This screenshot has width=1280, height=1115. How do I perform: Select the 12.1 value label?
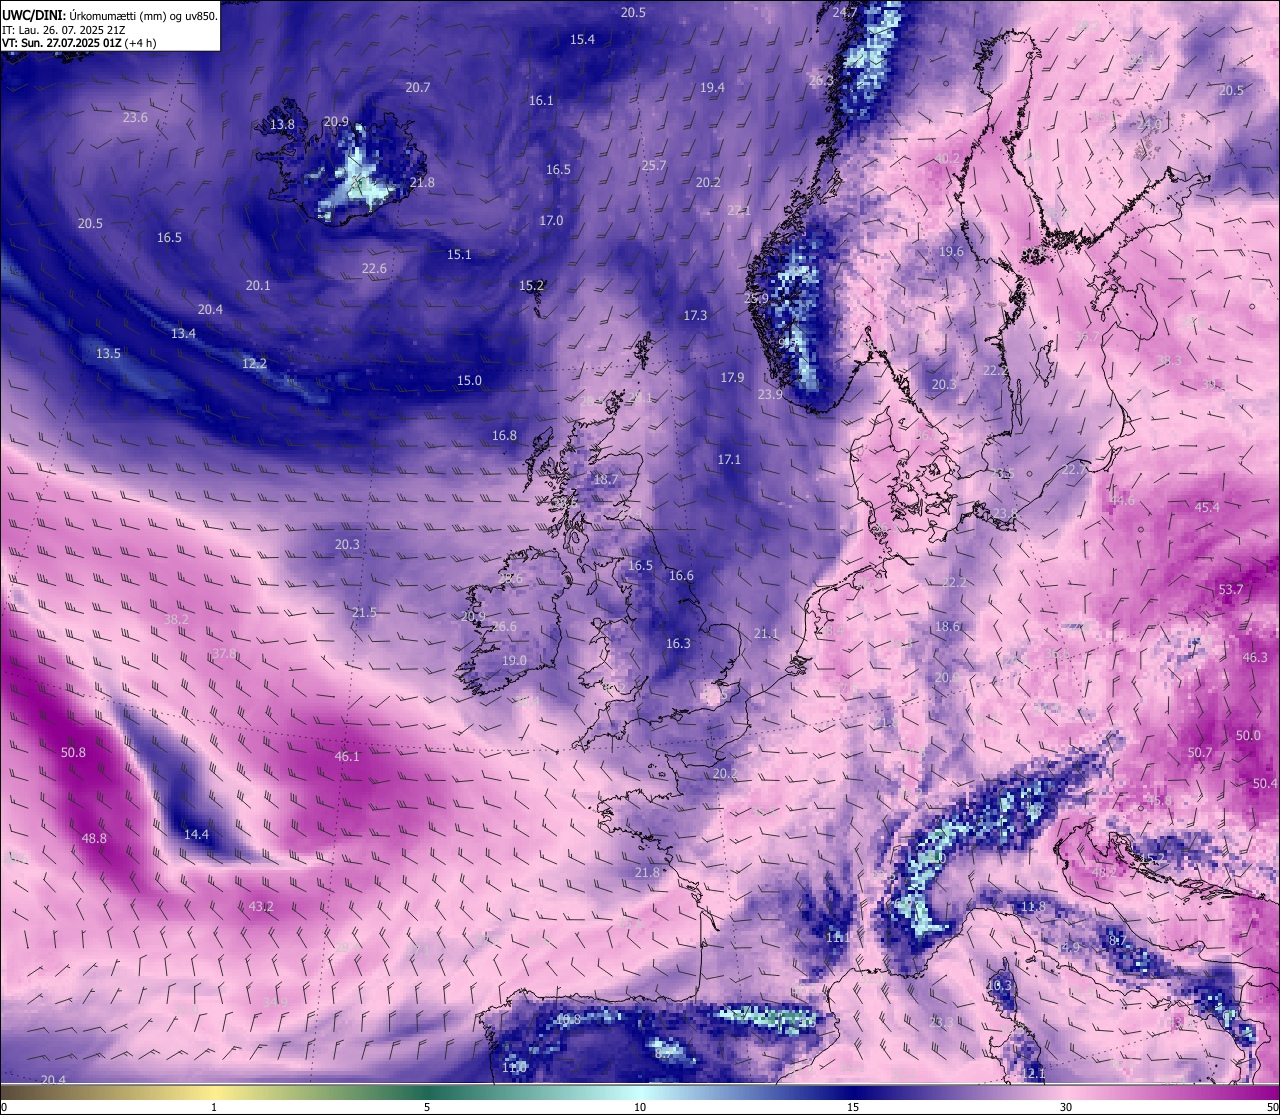(1033, 1074)
